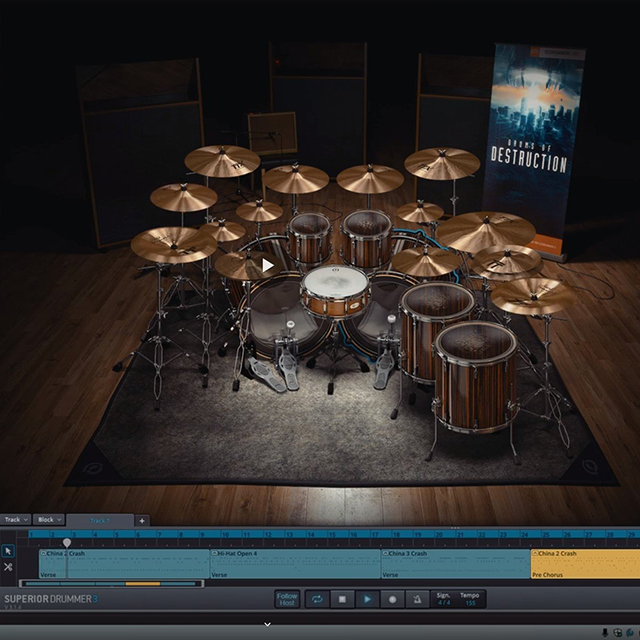Select the scissors cut tool
The image size is (640, 640).
coord(8,567)
